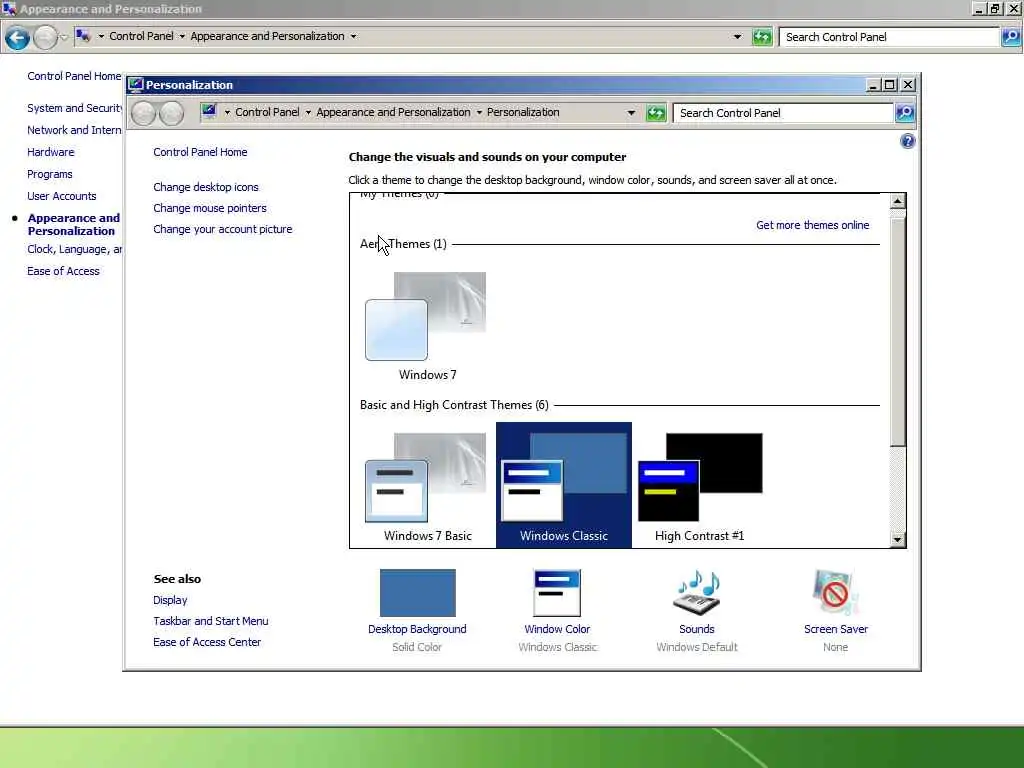Click Personalization title bar icon

(135, 84)
